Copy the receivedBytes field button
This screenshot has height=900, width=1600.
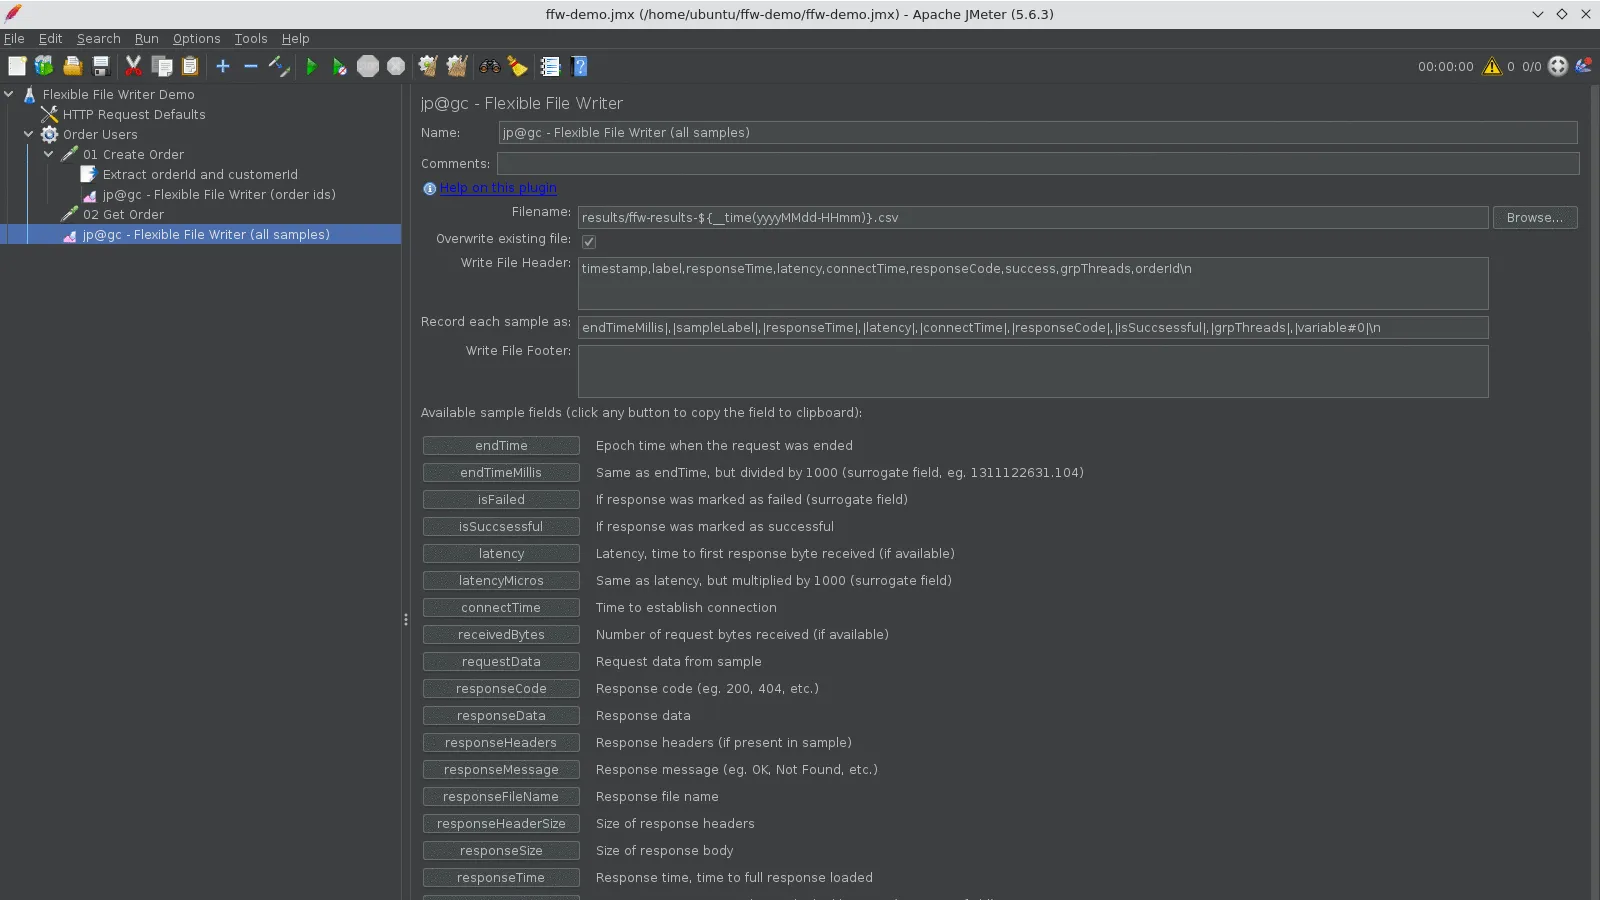[501, 635]
